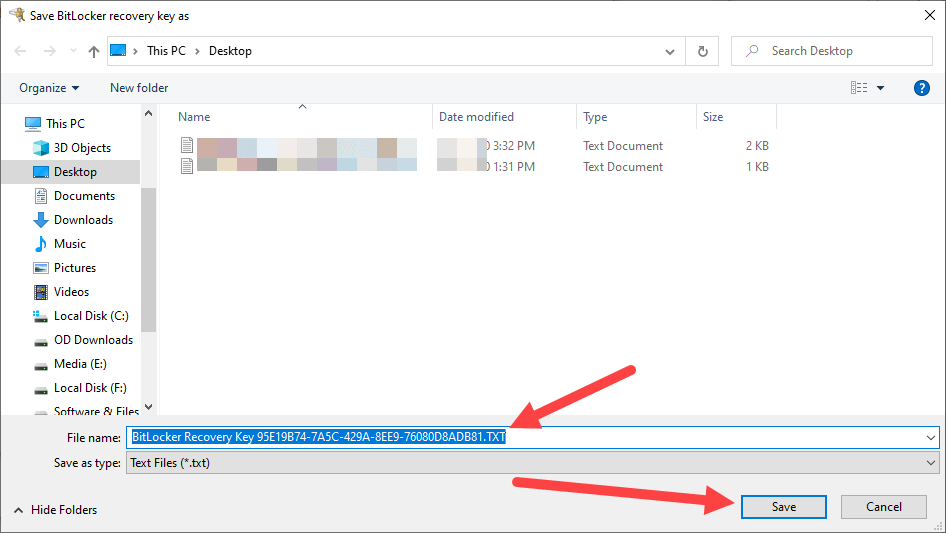The width and height of the screenshot is (946, 533).
Task: Sort files by Name column
Action: 194,117
